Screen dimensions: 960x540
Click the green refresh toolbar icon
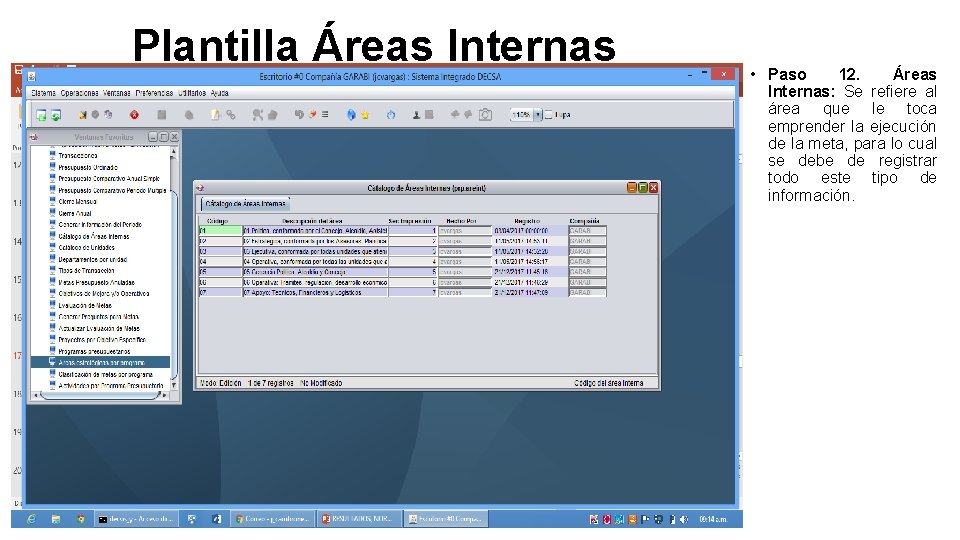[x=56, y=114]
